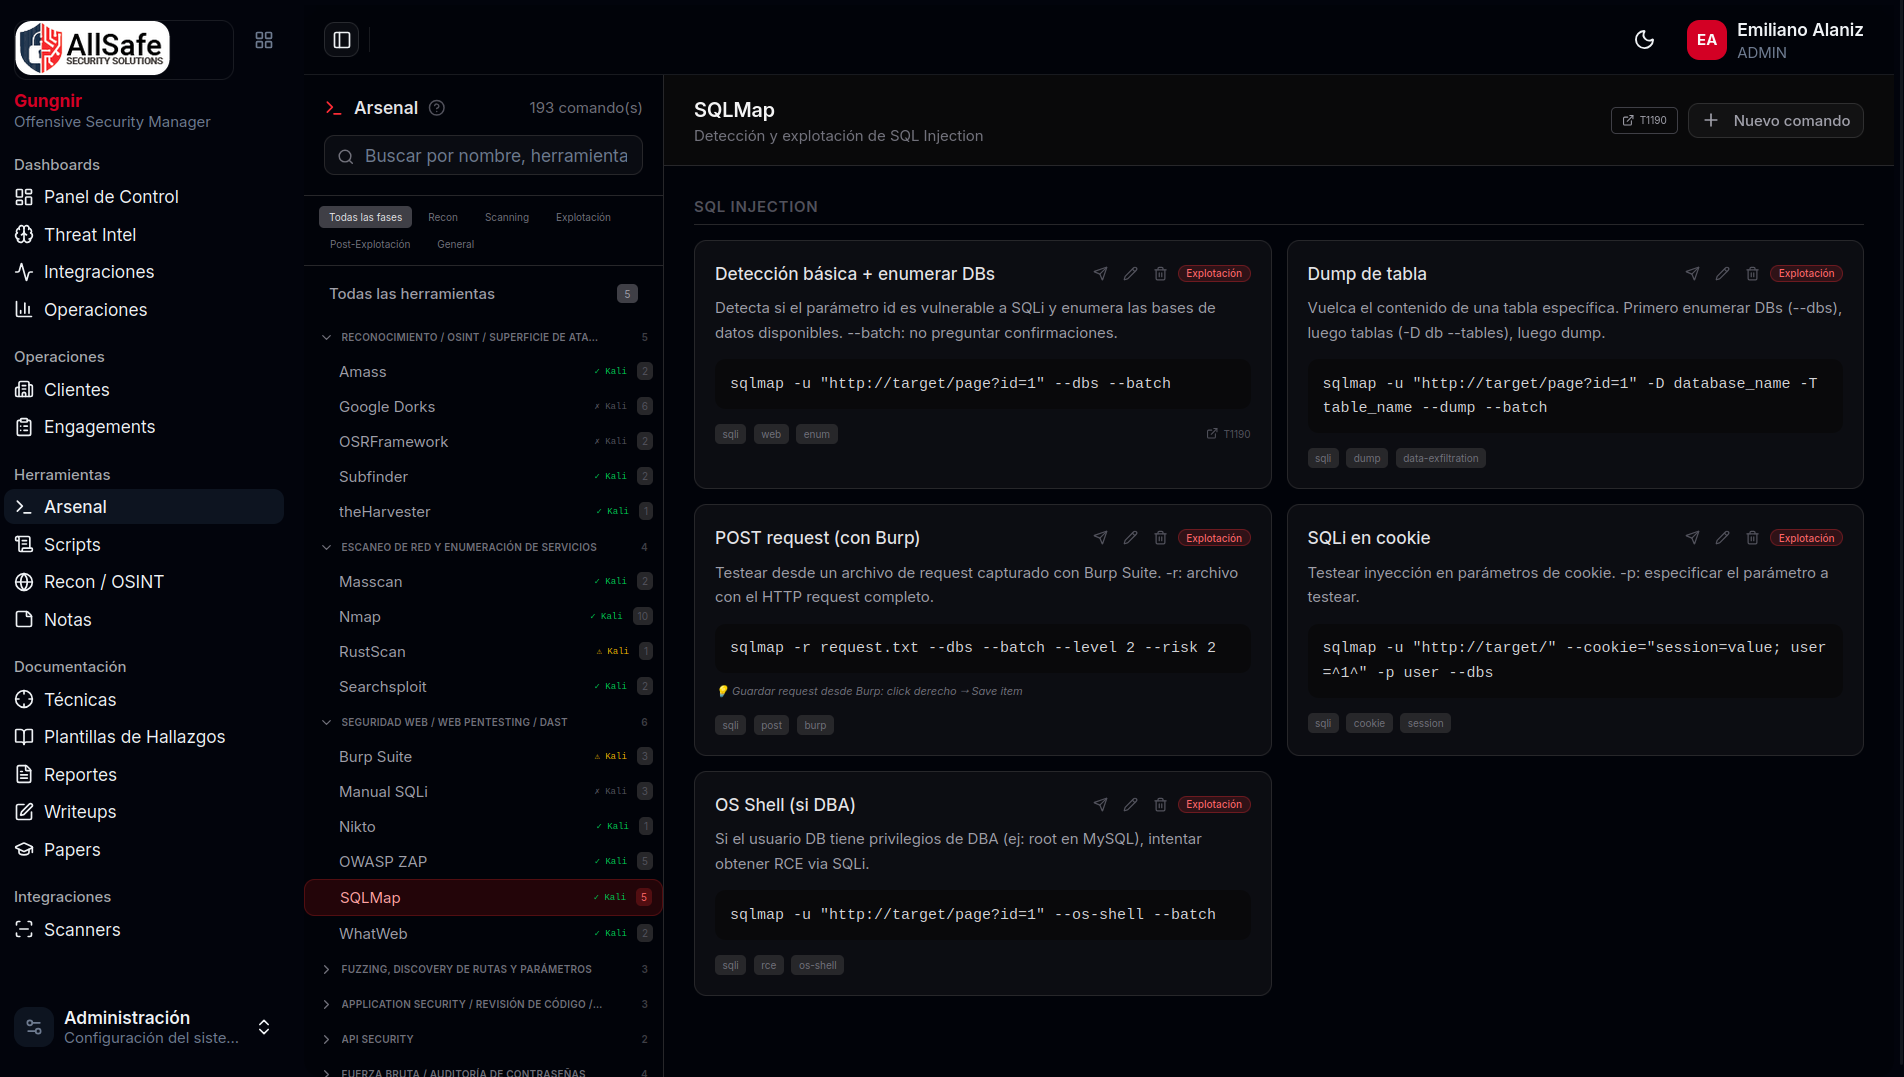Open Amass tool commands
The width and height of the screenshot is (1904, 1077).
(484, 372)
